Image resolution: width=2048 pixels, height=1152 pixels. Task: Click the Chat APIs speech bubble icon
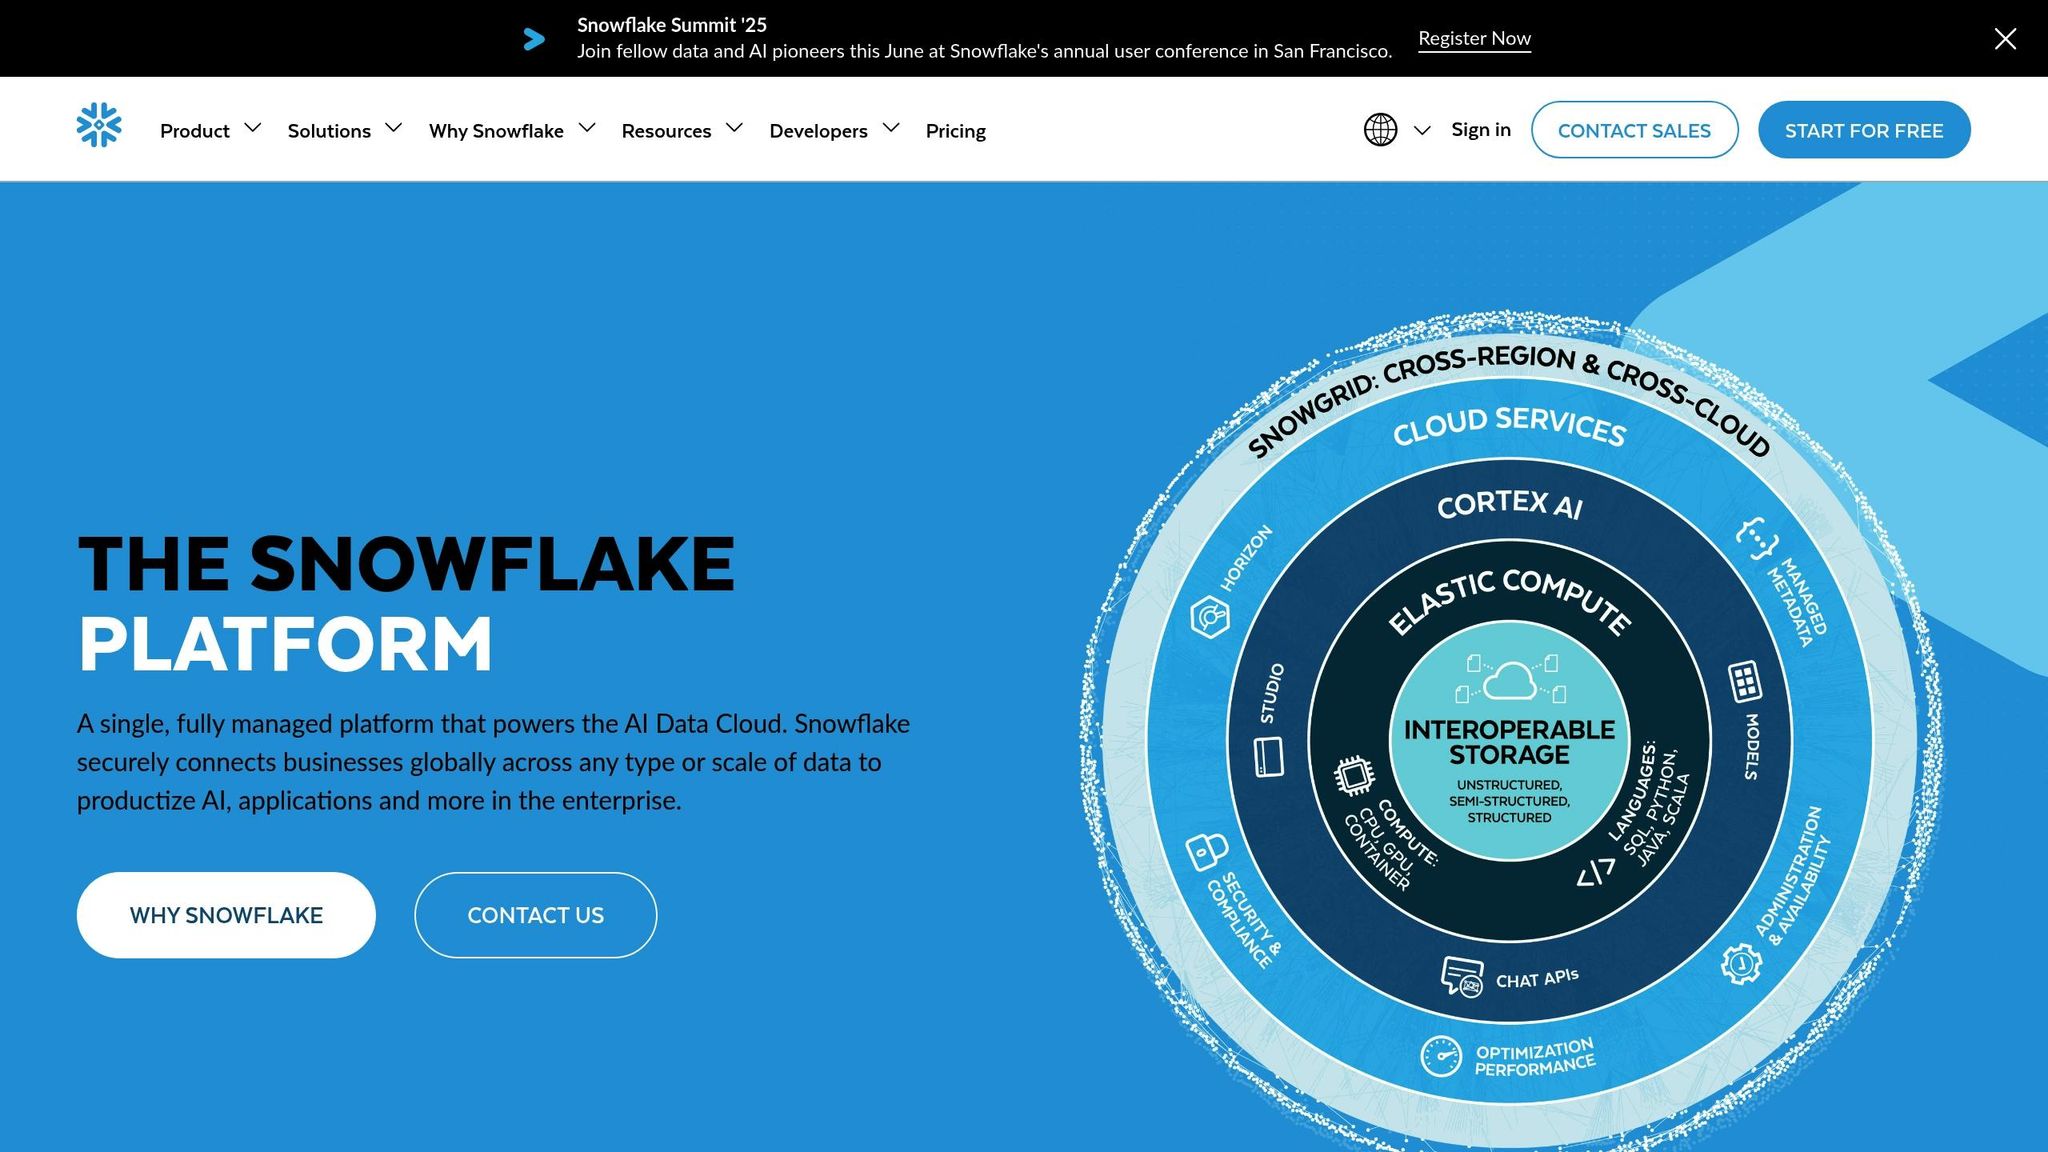(x=1462, y=976)
